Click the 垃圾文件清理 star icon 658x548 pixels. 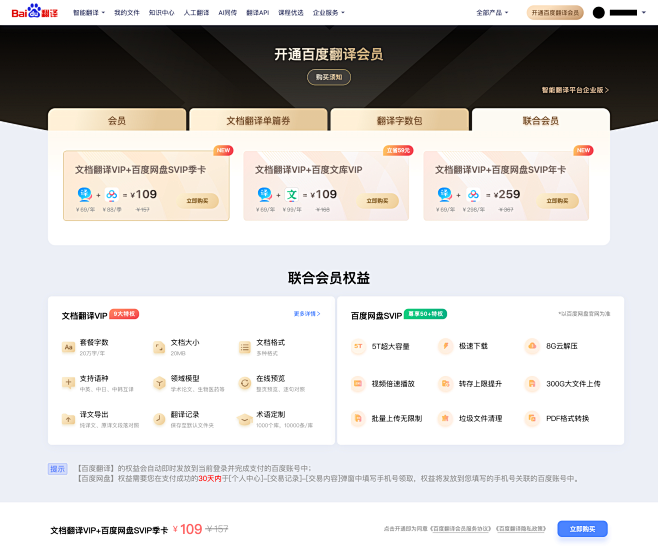445,418
